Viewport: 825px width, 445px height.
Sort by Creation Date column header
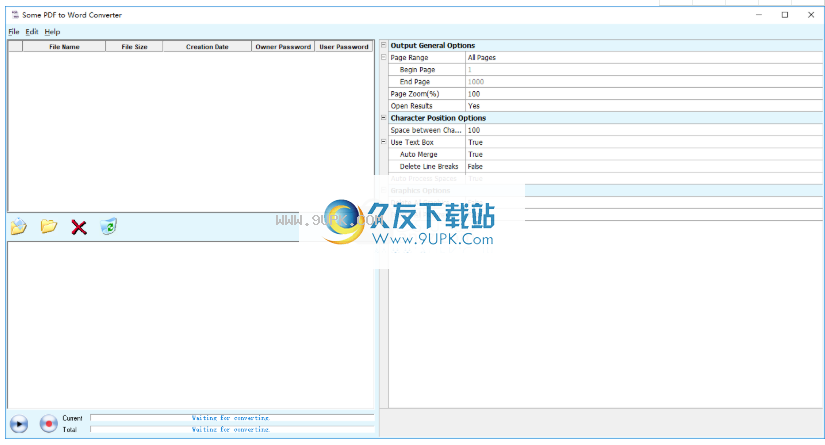click(207, 46)
